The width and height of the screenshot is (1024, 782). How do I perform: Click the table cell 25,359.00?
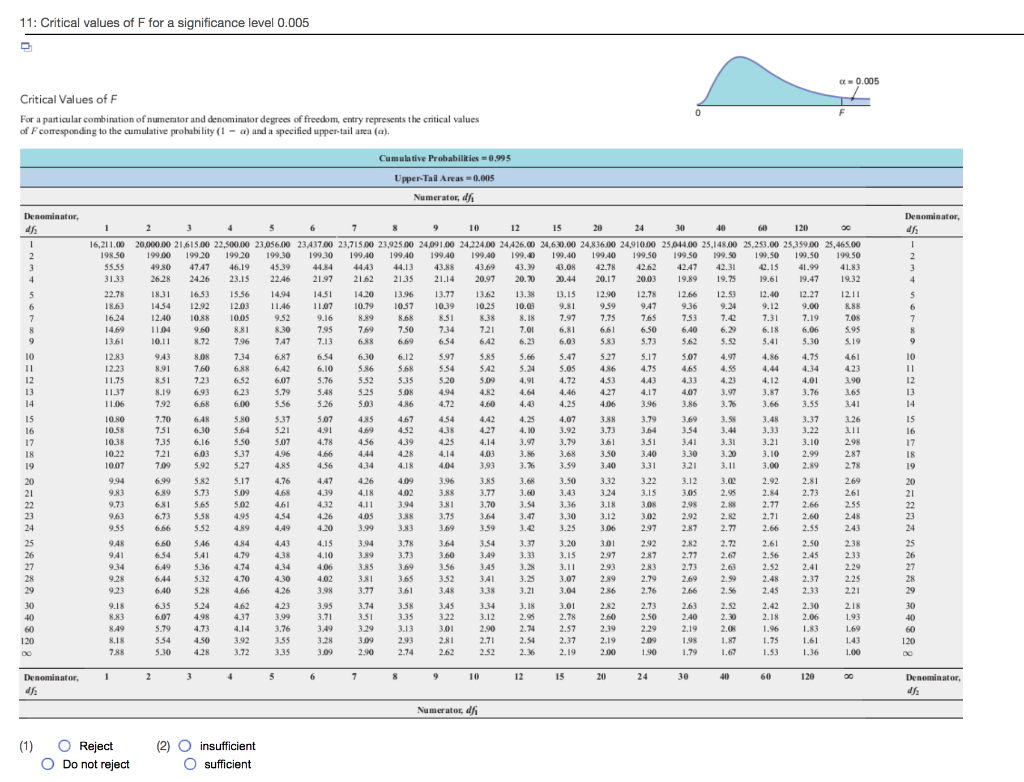[x=802, y=244]
